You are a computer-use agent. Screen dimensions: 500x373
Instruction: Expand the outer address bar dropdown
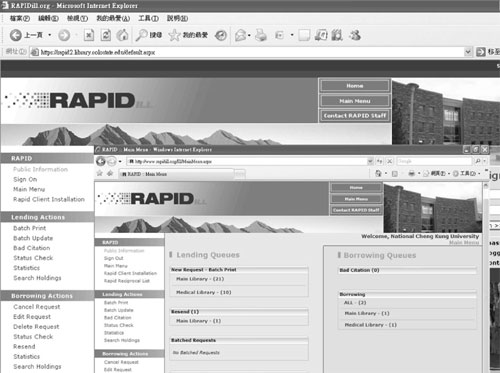pyautogui.click(x=468, y=52)
